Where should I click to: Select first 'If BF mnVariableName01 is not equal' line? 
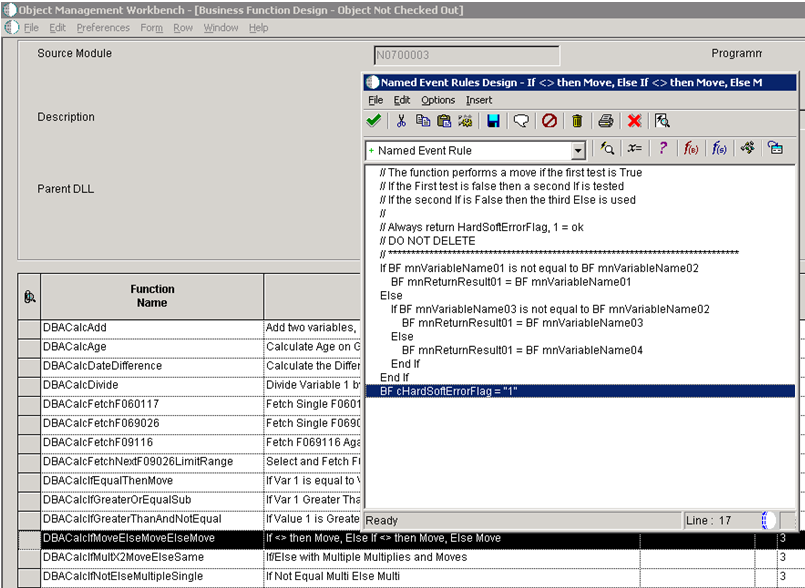click(x=539, y=268)
